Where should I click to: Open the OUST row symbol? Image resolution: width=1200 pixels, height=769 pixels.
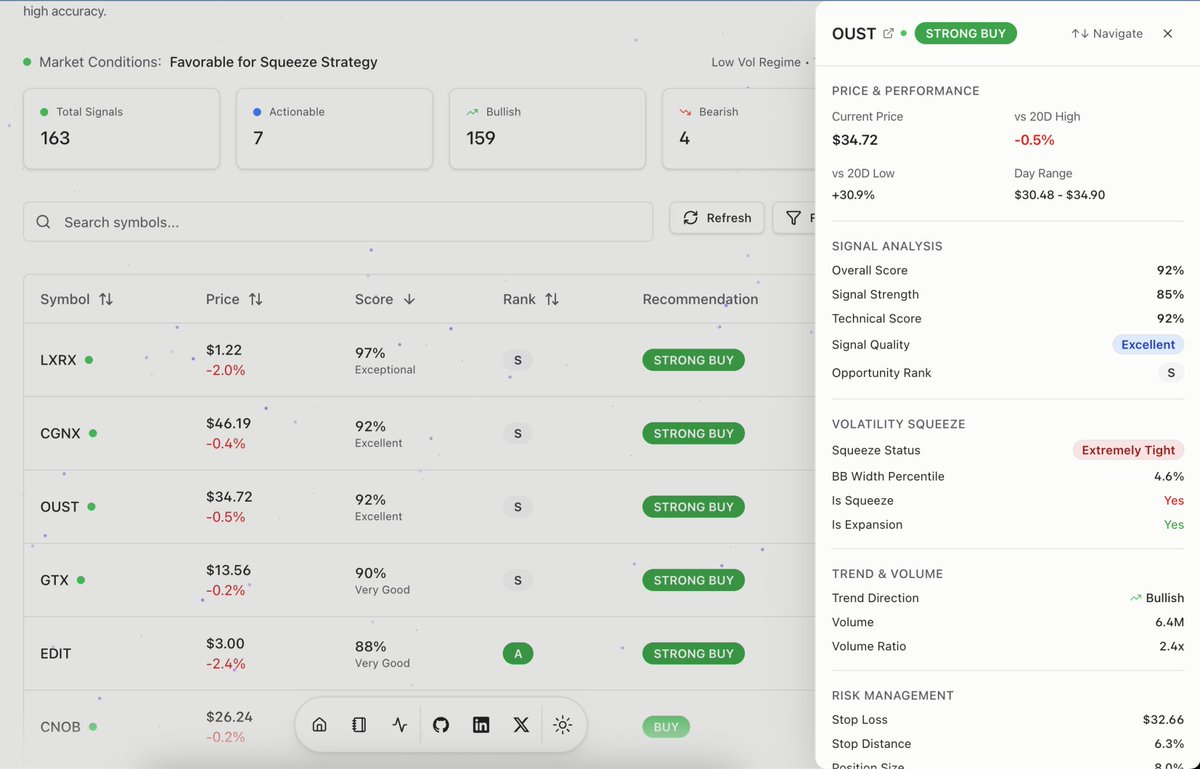click(59, 507)
